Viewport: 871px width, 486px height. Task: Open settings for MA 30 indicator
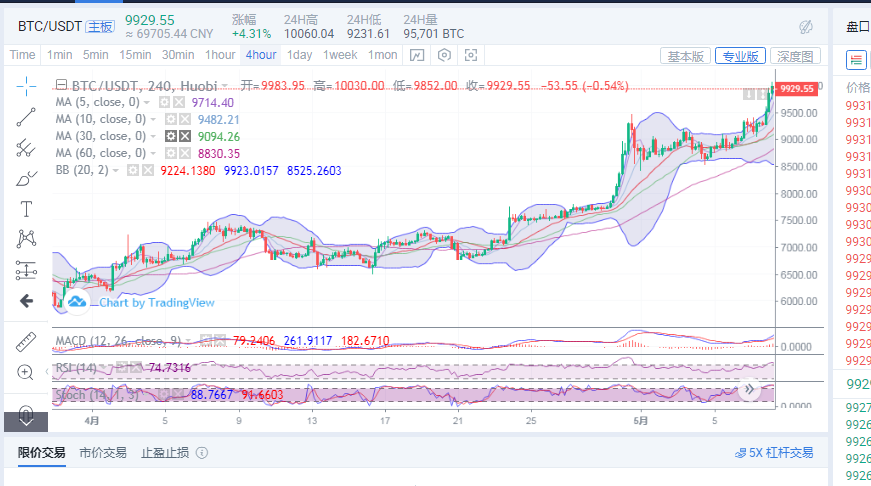(171, 136)
